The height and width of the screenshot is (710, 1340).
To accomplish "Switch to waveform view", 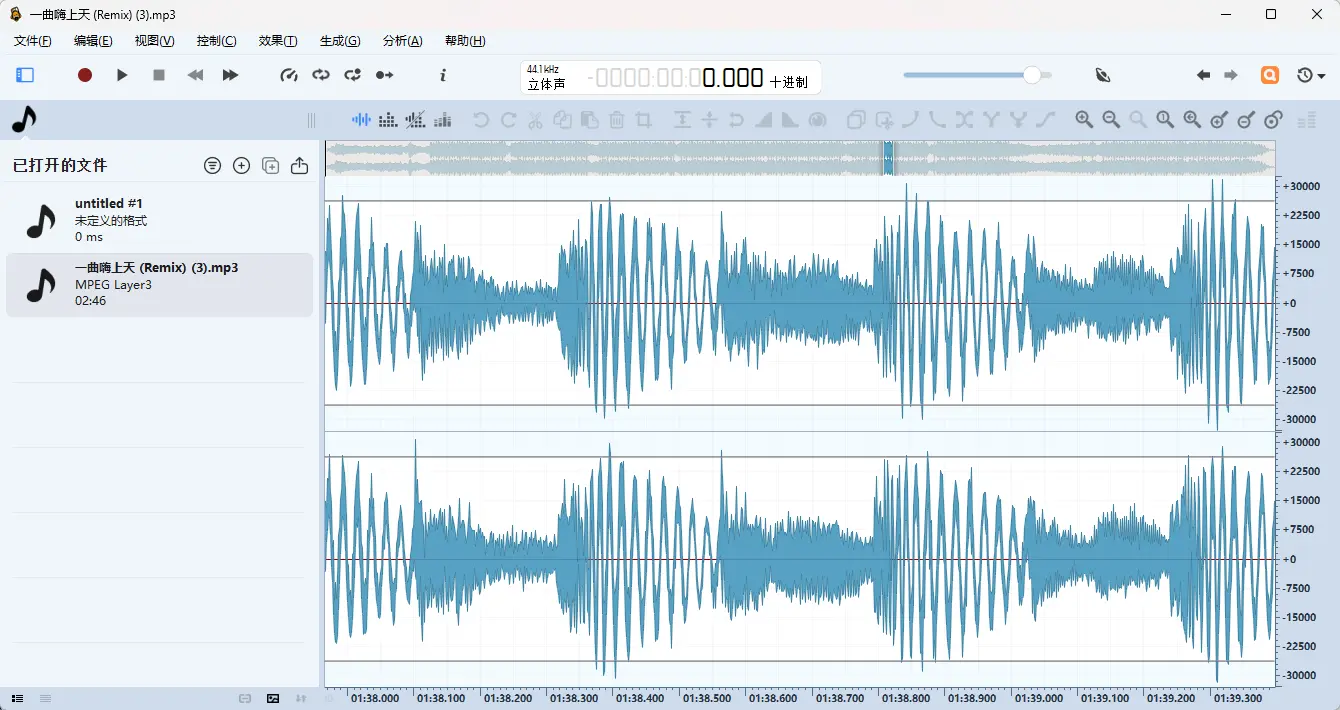I will [361, 120].
